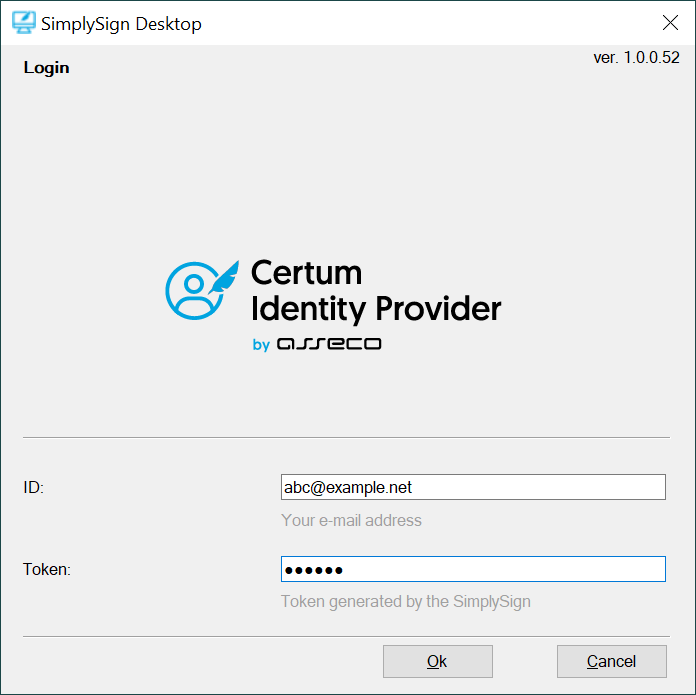696x695 pixels.
Task: Click the version text ver. 1.0.0.52
Action: 636,58
